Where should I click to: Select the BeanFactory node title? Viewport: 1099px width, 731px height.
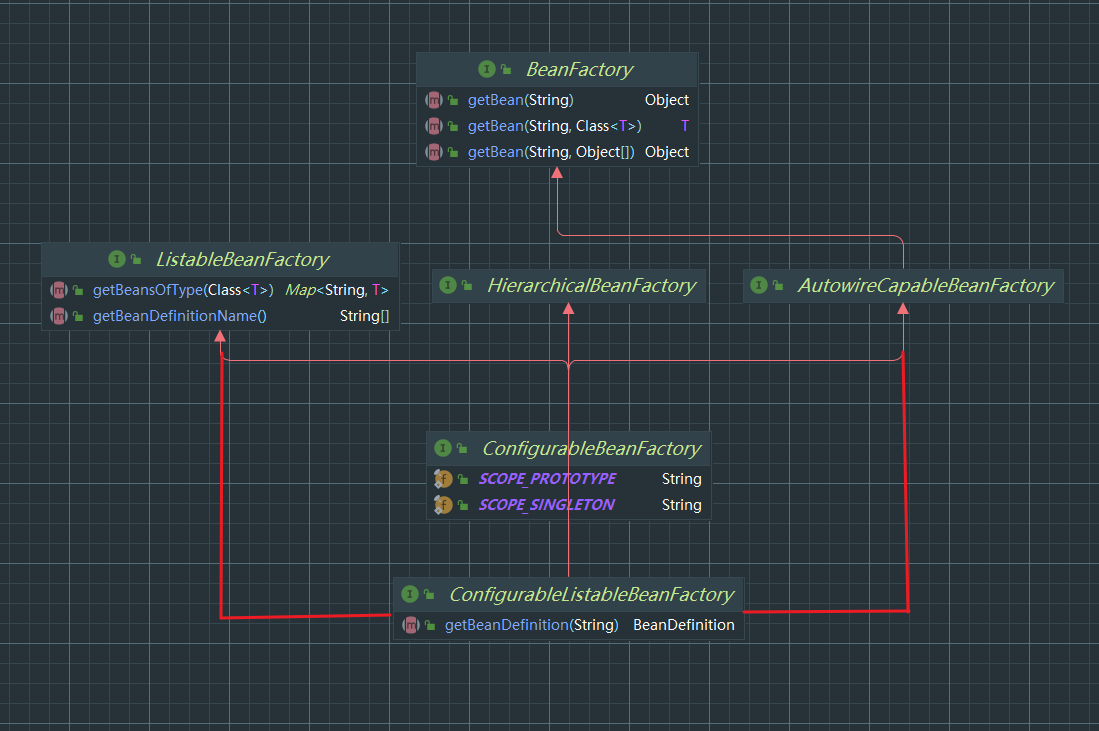(x=579, y=70)
